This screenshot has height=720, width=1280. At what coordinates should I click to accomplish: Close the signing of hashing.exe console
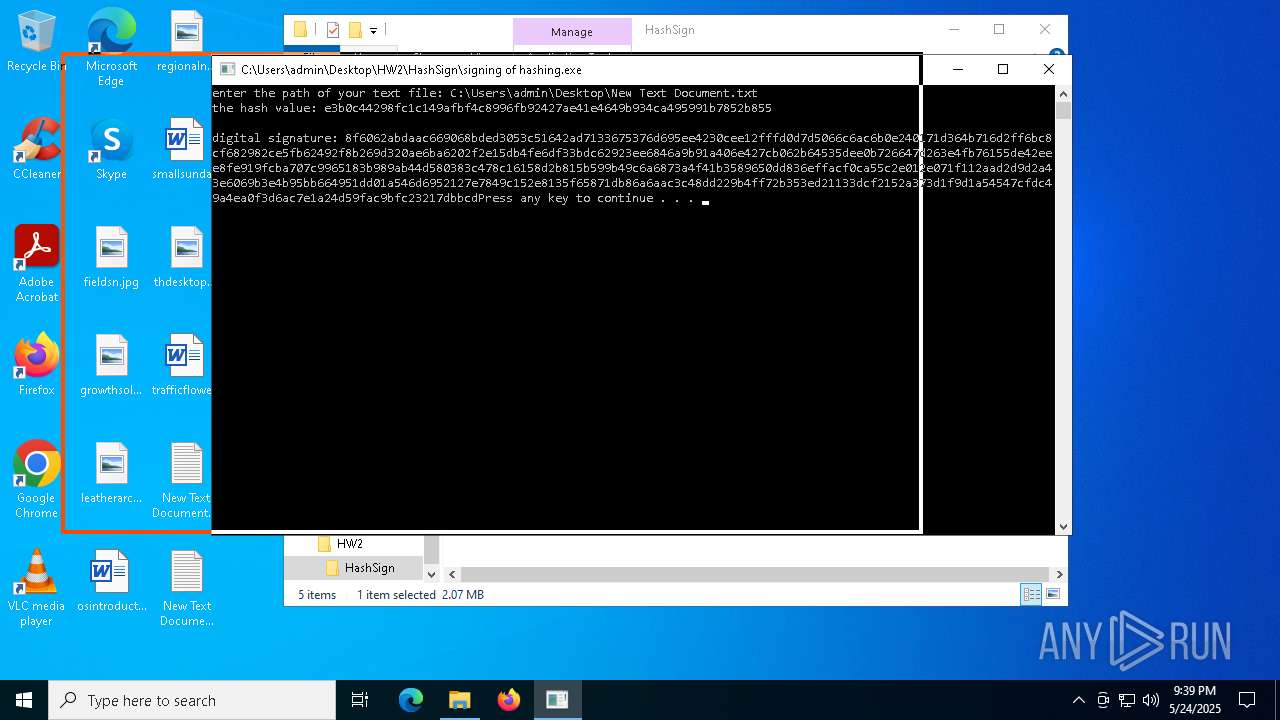tap(1048, 69)
